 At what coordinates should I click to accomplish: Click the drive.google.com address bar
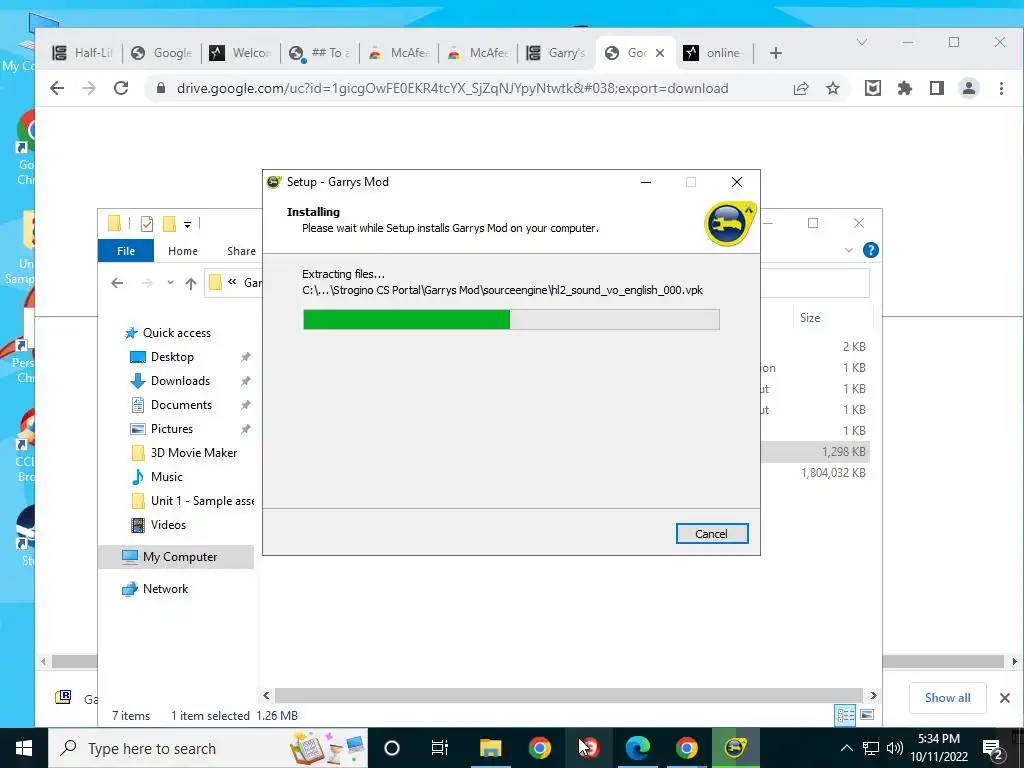452,88
